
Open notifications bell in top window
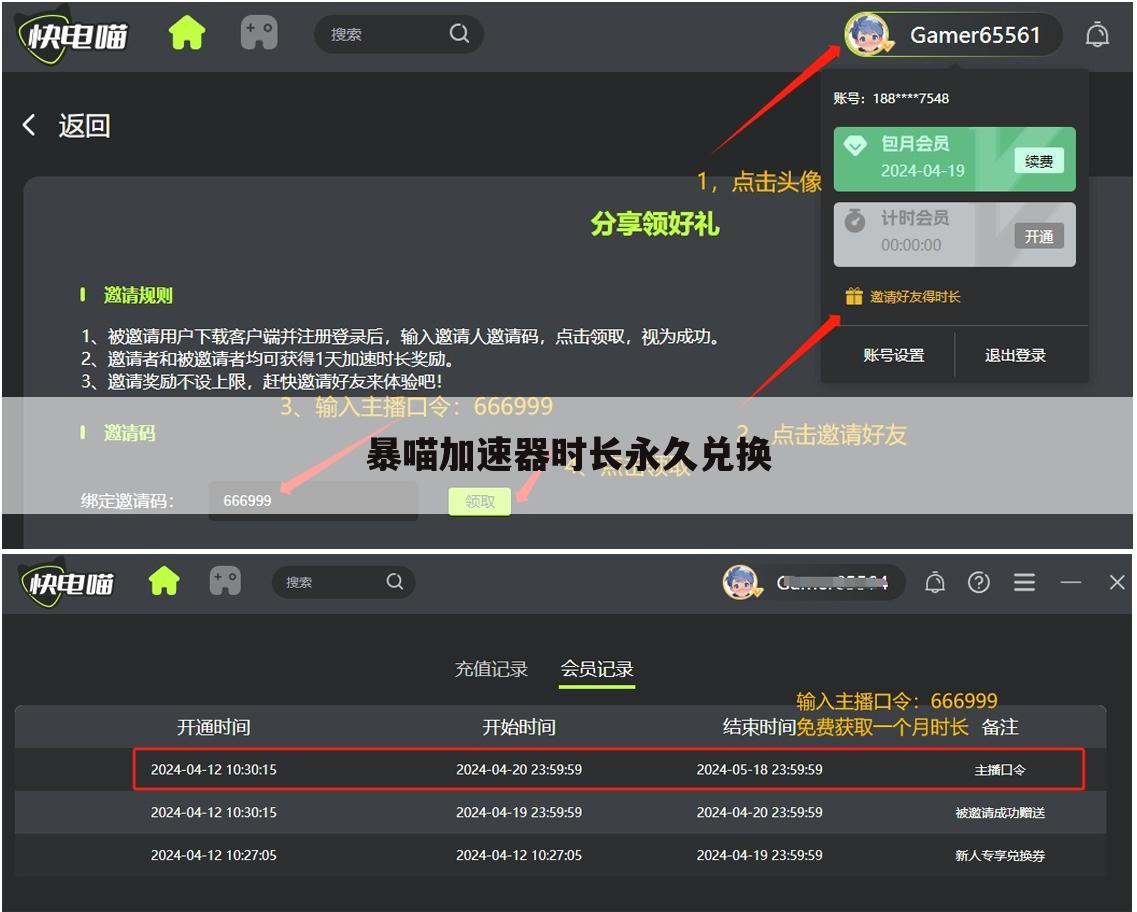coord(1096,34)
